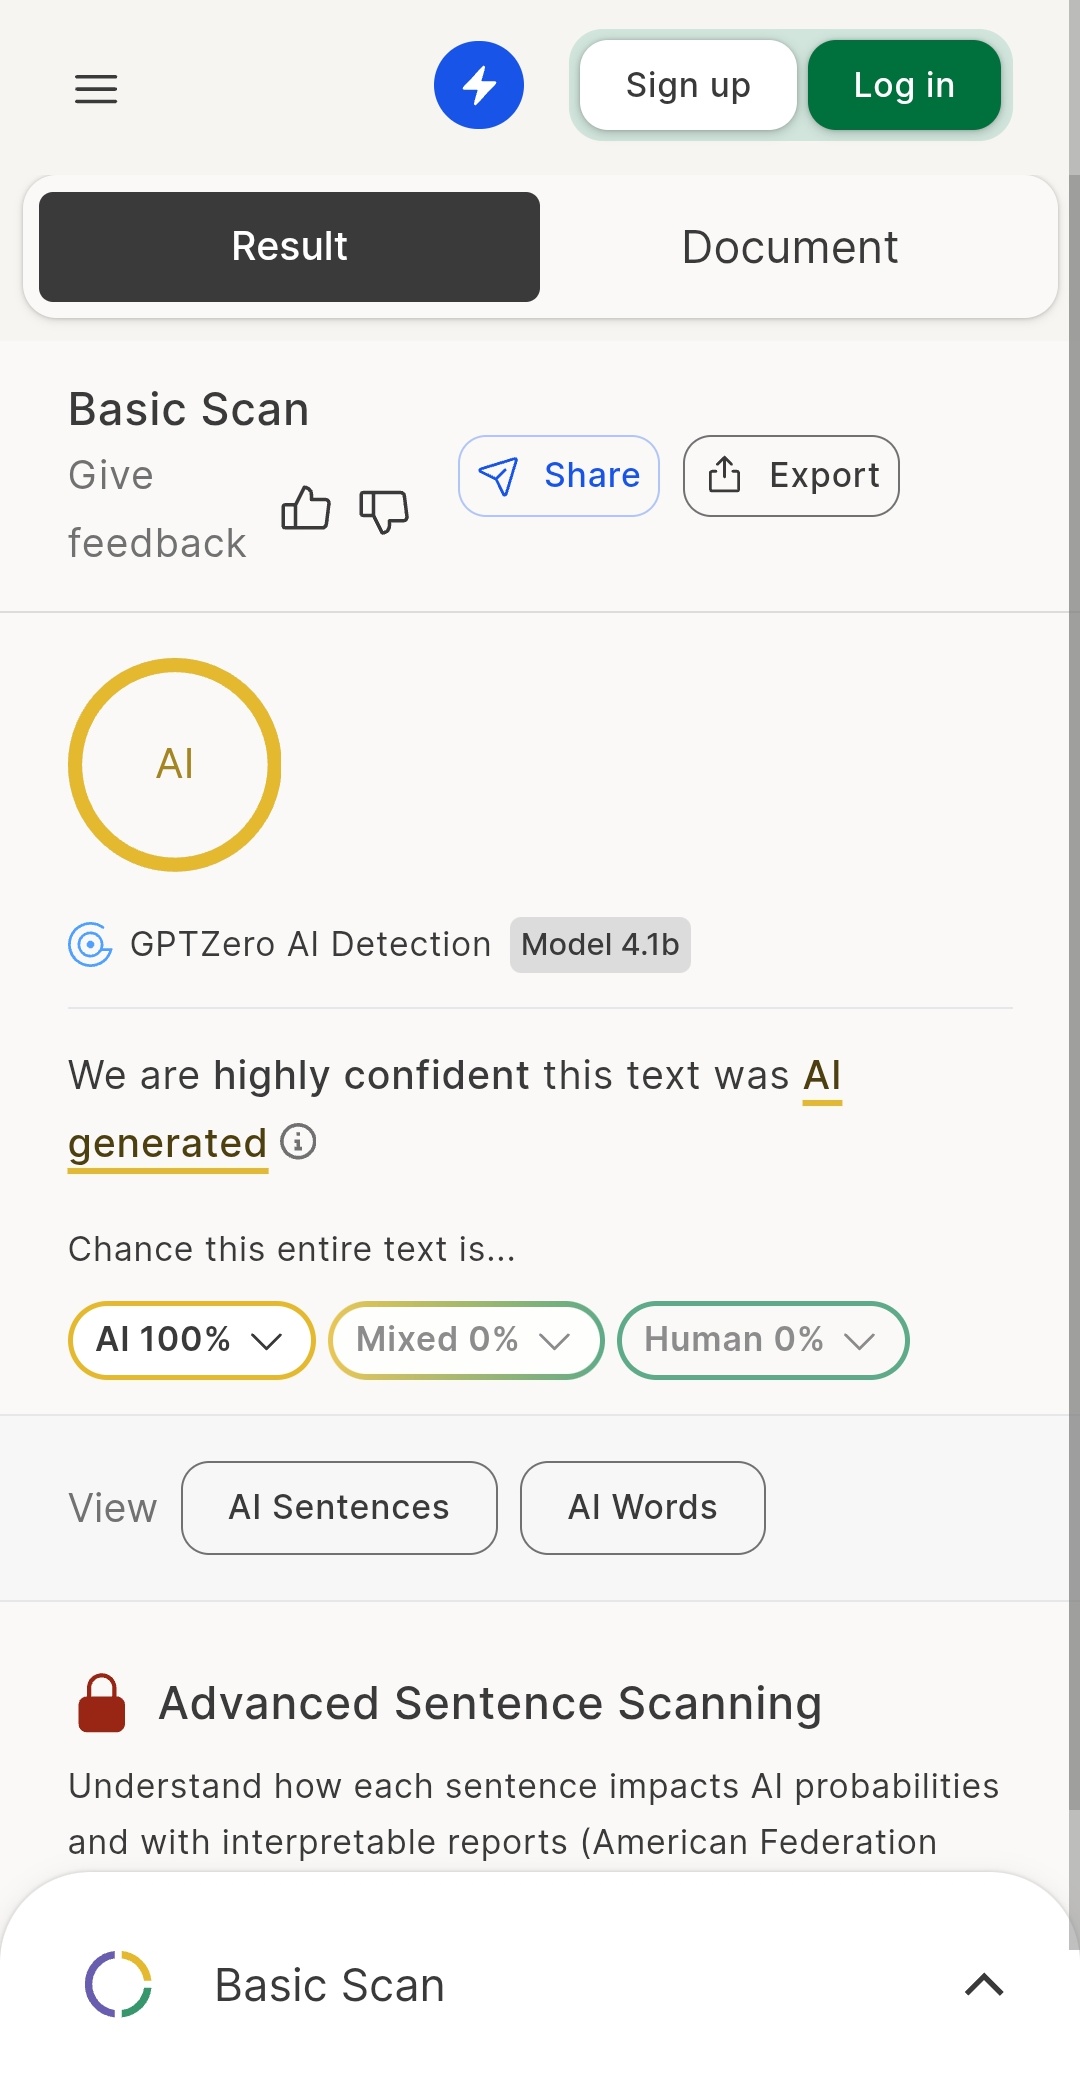The image size is (1080, 2097).
Task: Switch to the Result tab
Action: pos(289,247)
